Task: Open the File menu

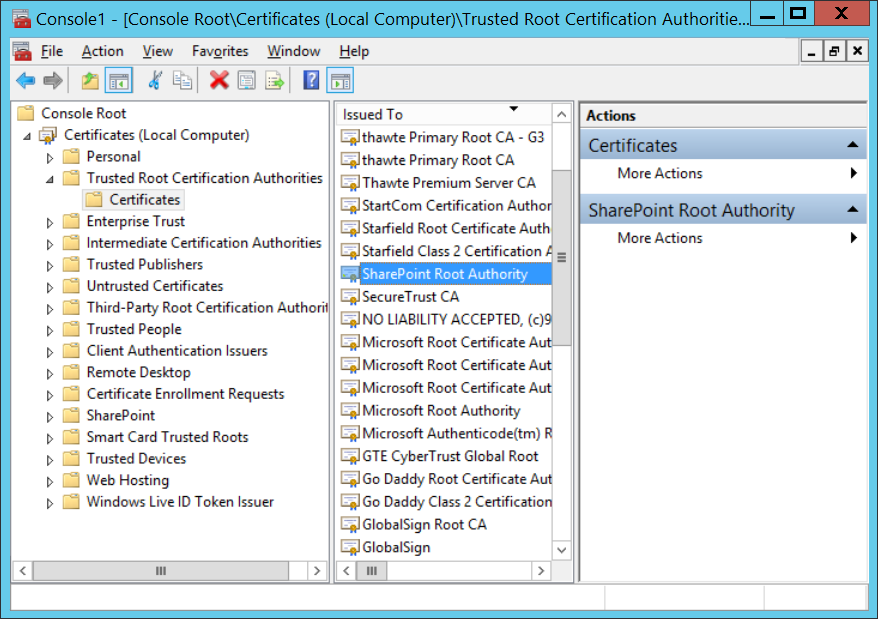Action: (x=52, y=52)
